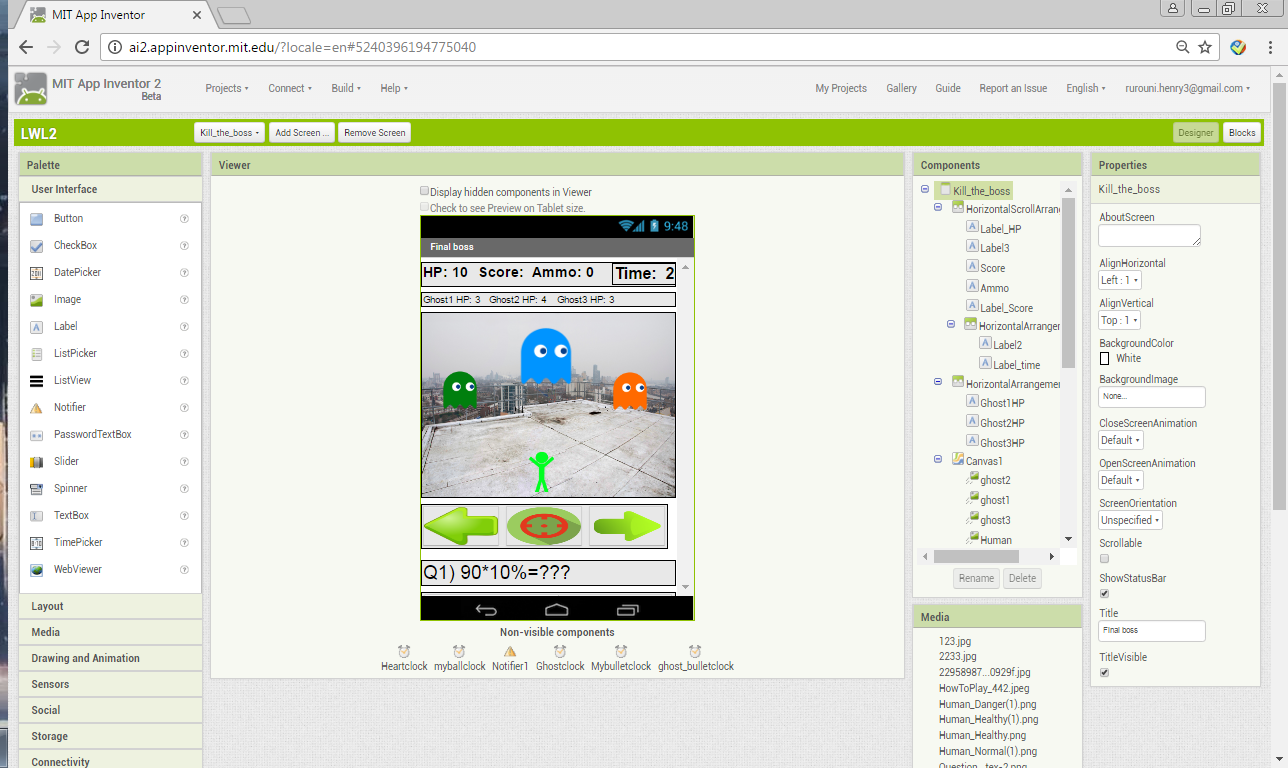Click the BackgroundImage None field
Viewport: 1288px width, 768px height.
(x=1152, y=397)
